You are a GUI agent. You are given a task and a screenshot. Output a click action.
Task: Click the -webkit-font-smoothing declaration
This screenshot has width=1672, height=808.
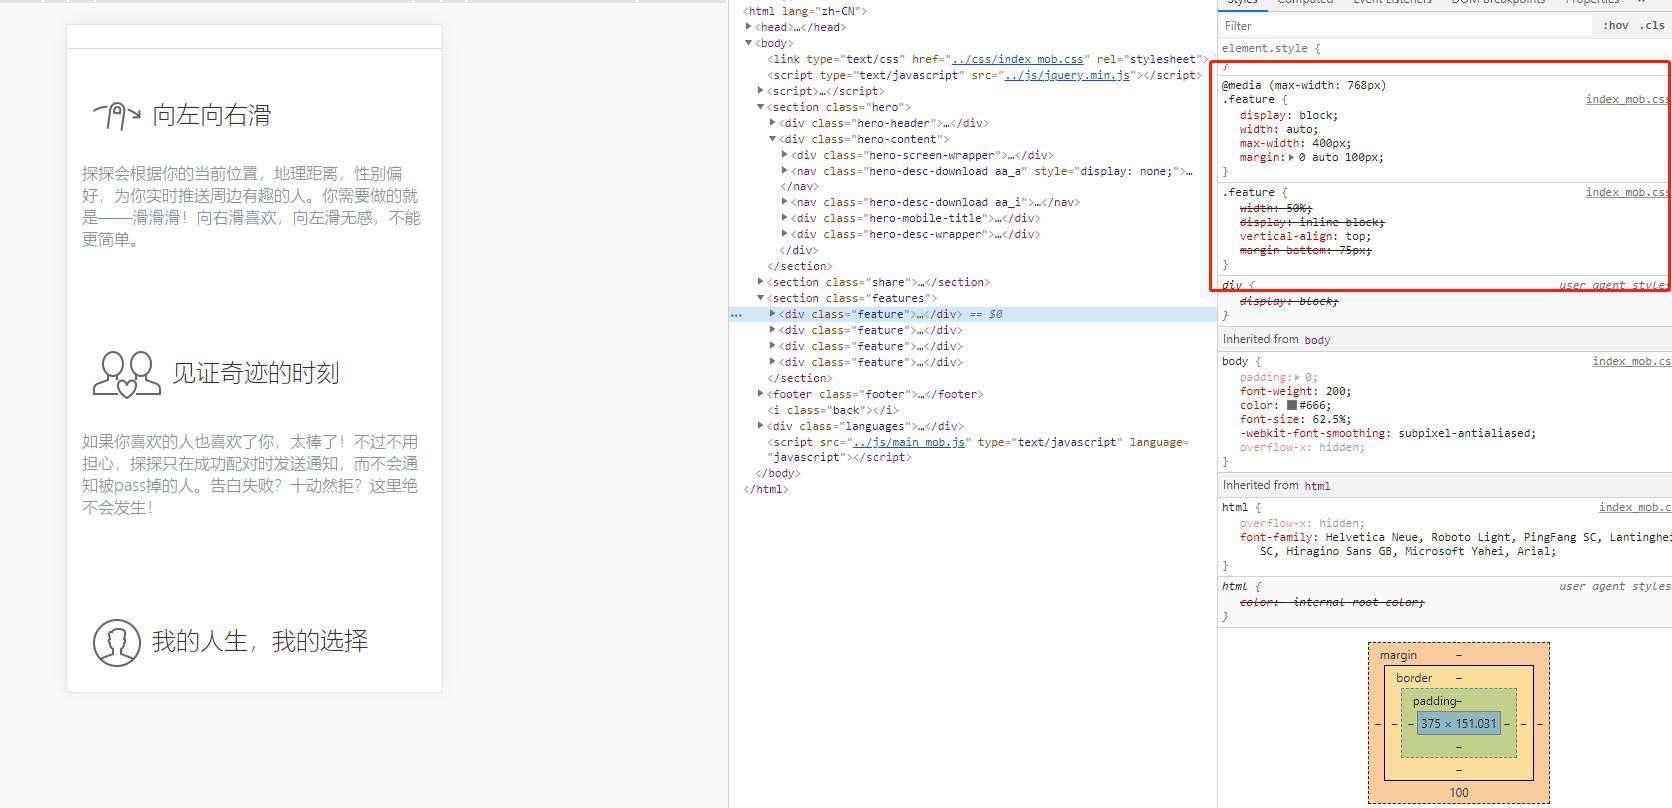point(1388,434)
